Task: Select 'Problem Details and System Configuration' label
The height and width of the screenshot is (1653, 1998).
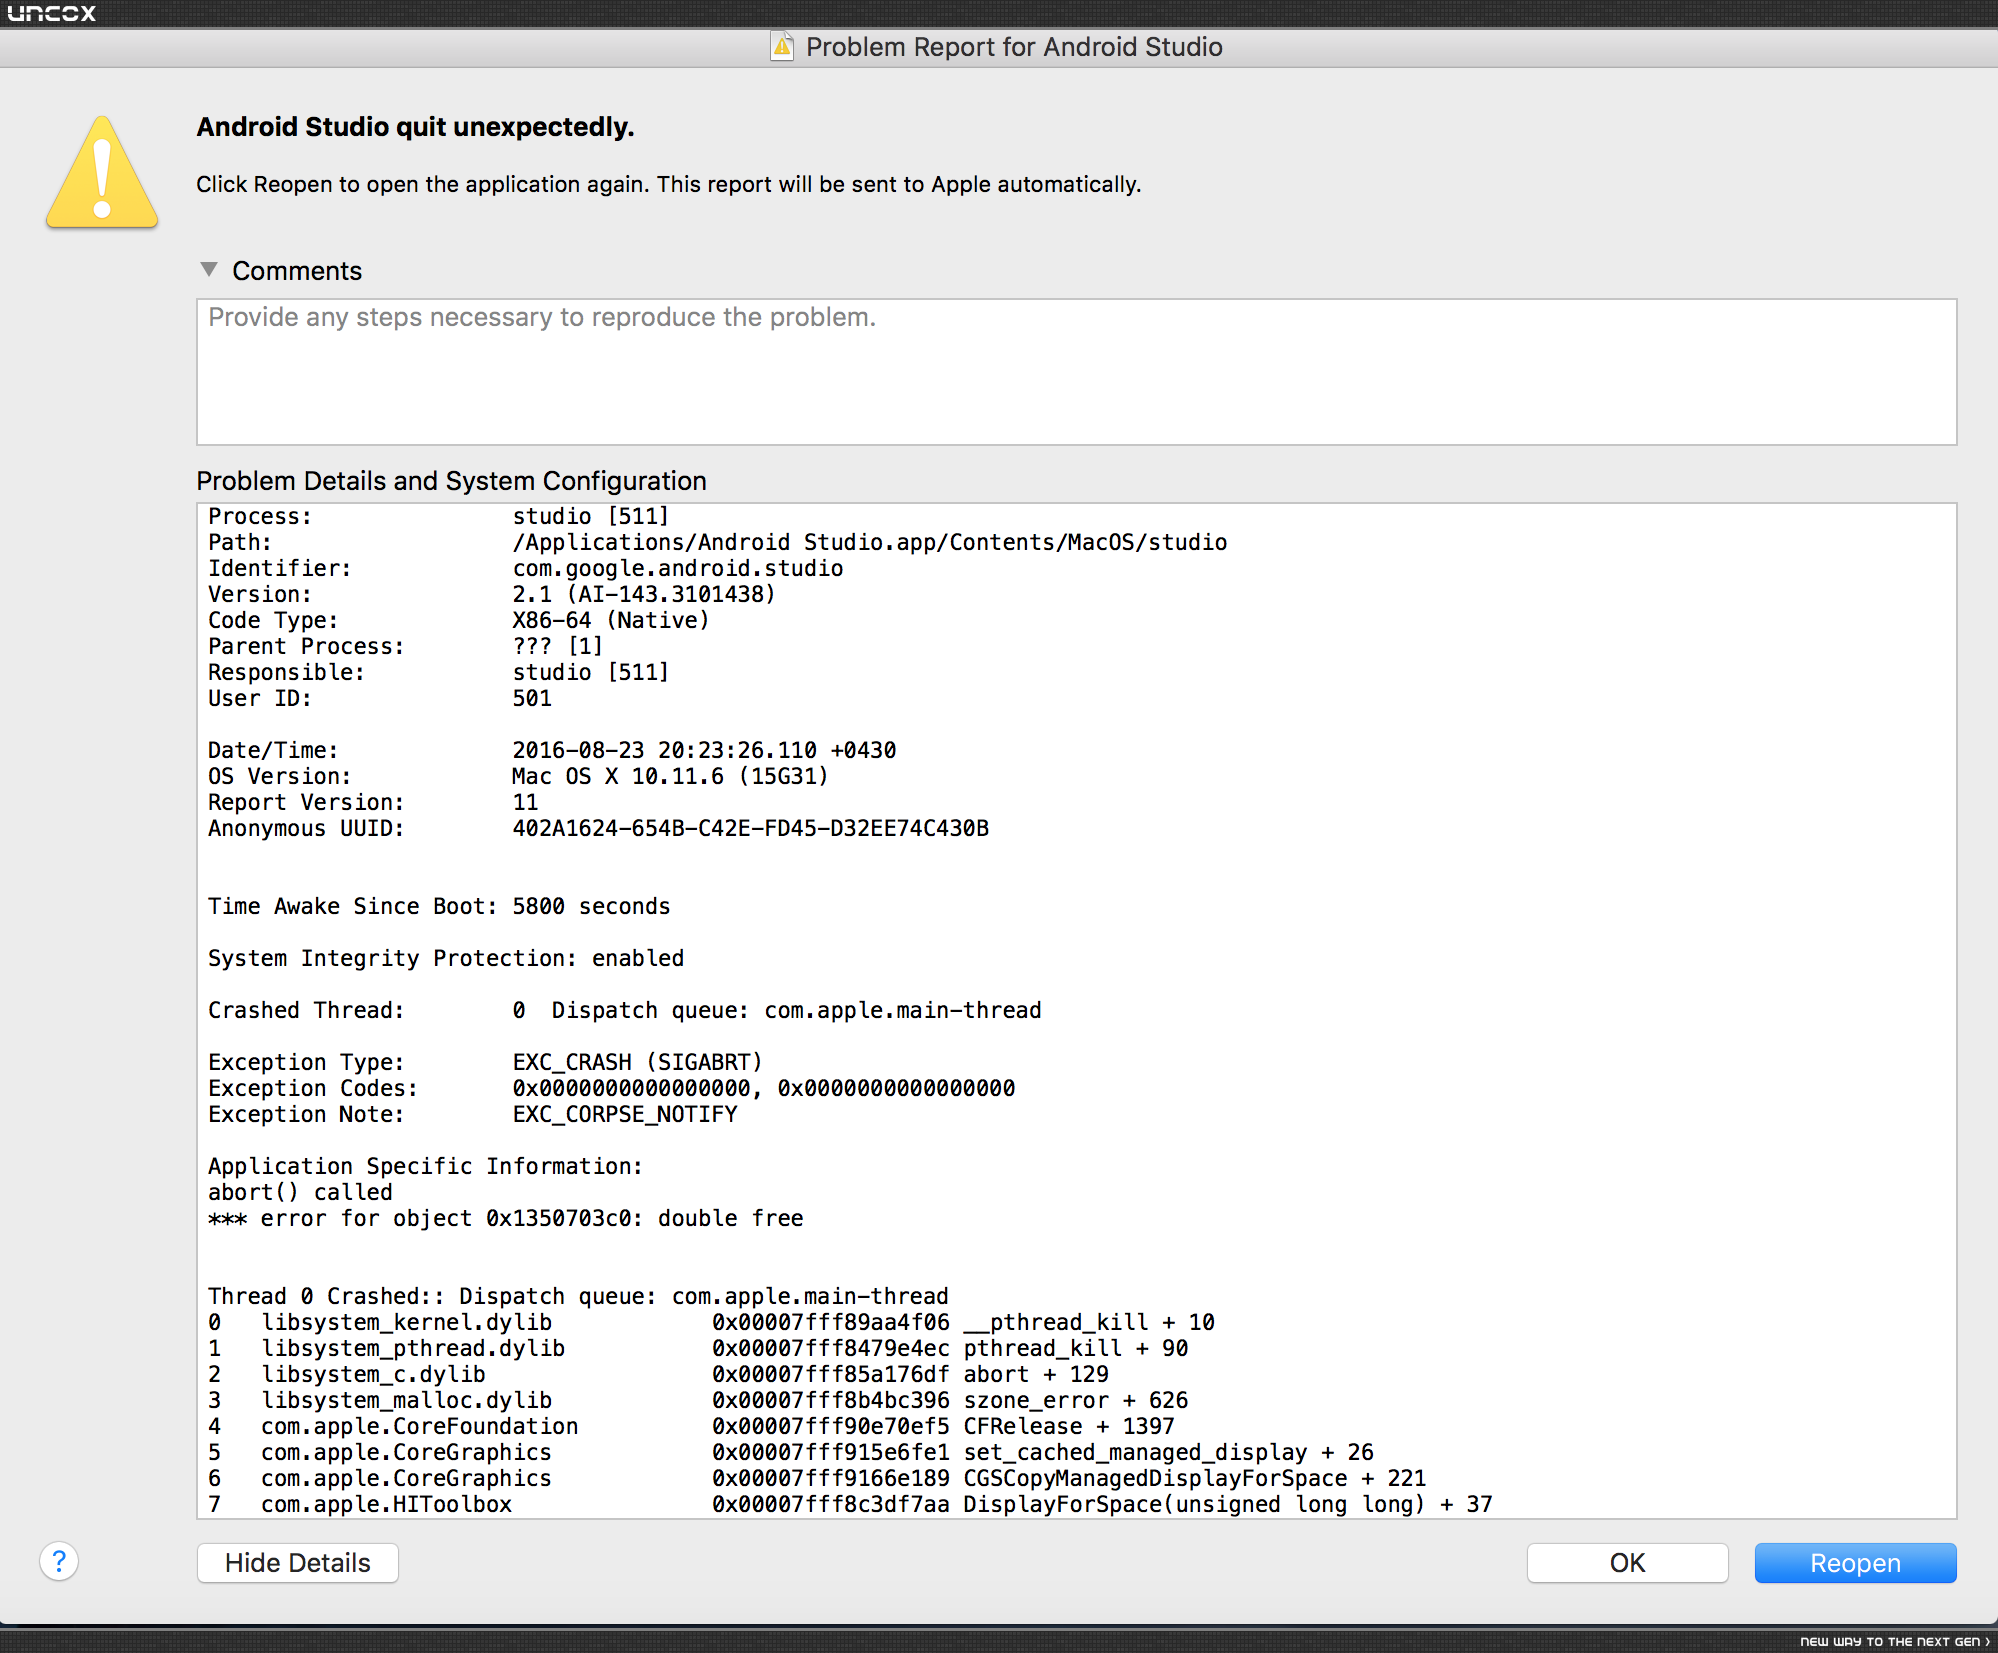Action: pyautogui.click(x=451, y=481)
